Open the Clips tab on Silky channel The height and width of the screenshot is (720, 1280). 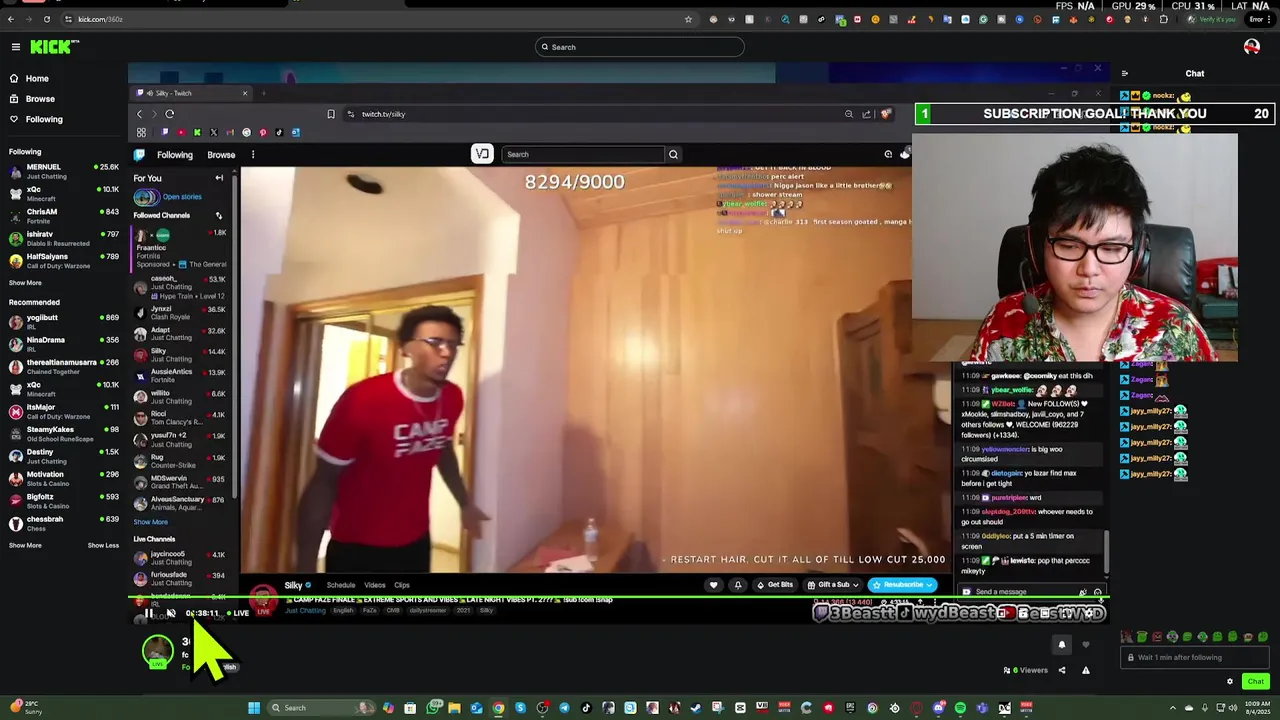coord(402,585)
